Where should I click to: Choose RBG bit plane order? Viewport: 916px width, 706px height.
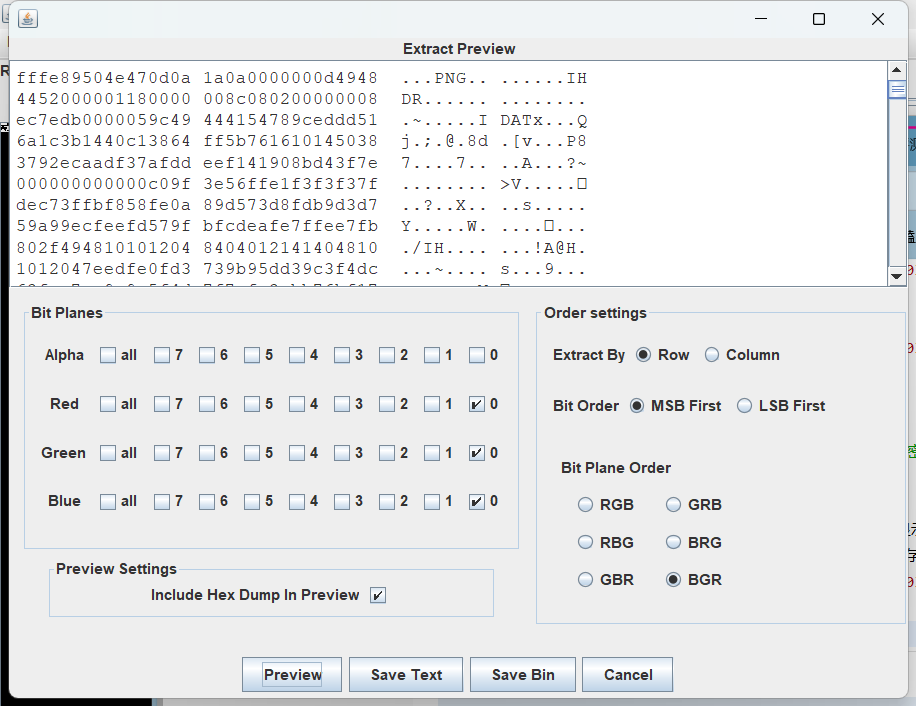click(x=585, y=542)
